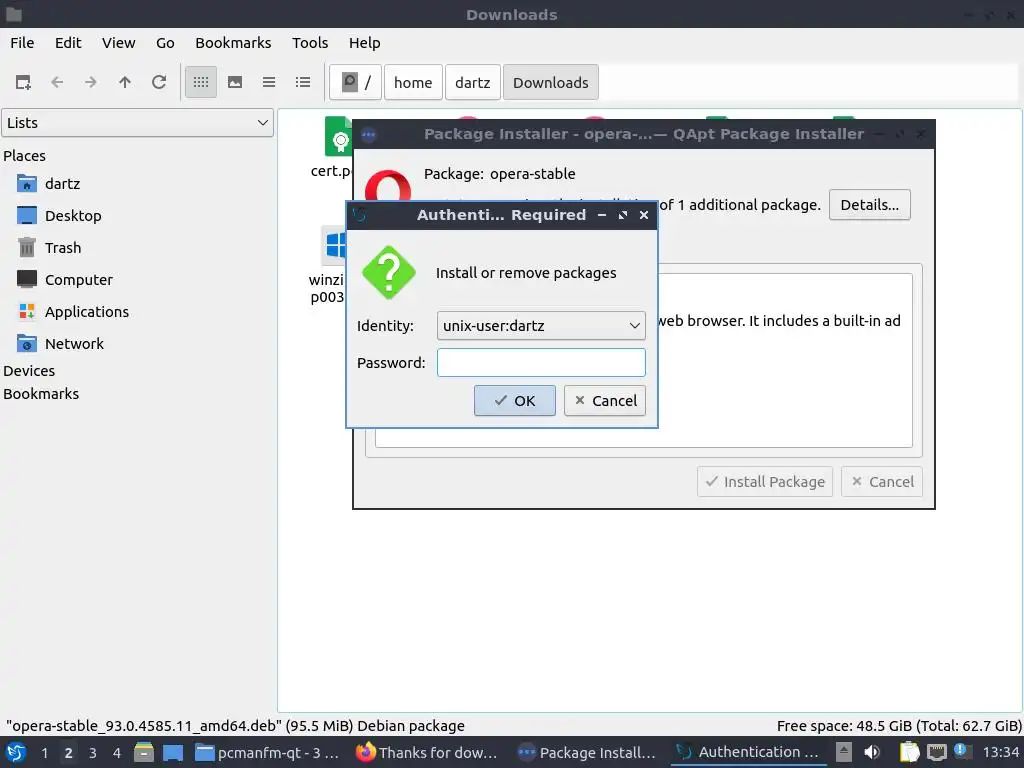Image resolution: width=1024 pixels, height=768 pixels.
Task: Select the cert file icon
Action: coord(338,136)
